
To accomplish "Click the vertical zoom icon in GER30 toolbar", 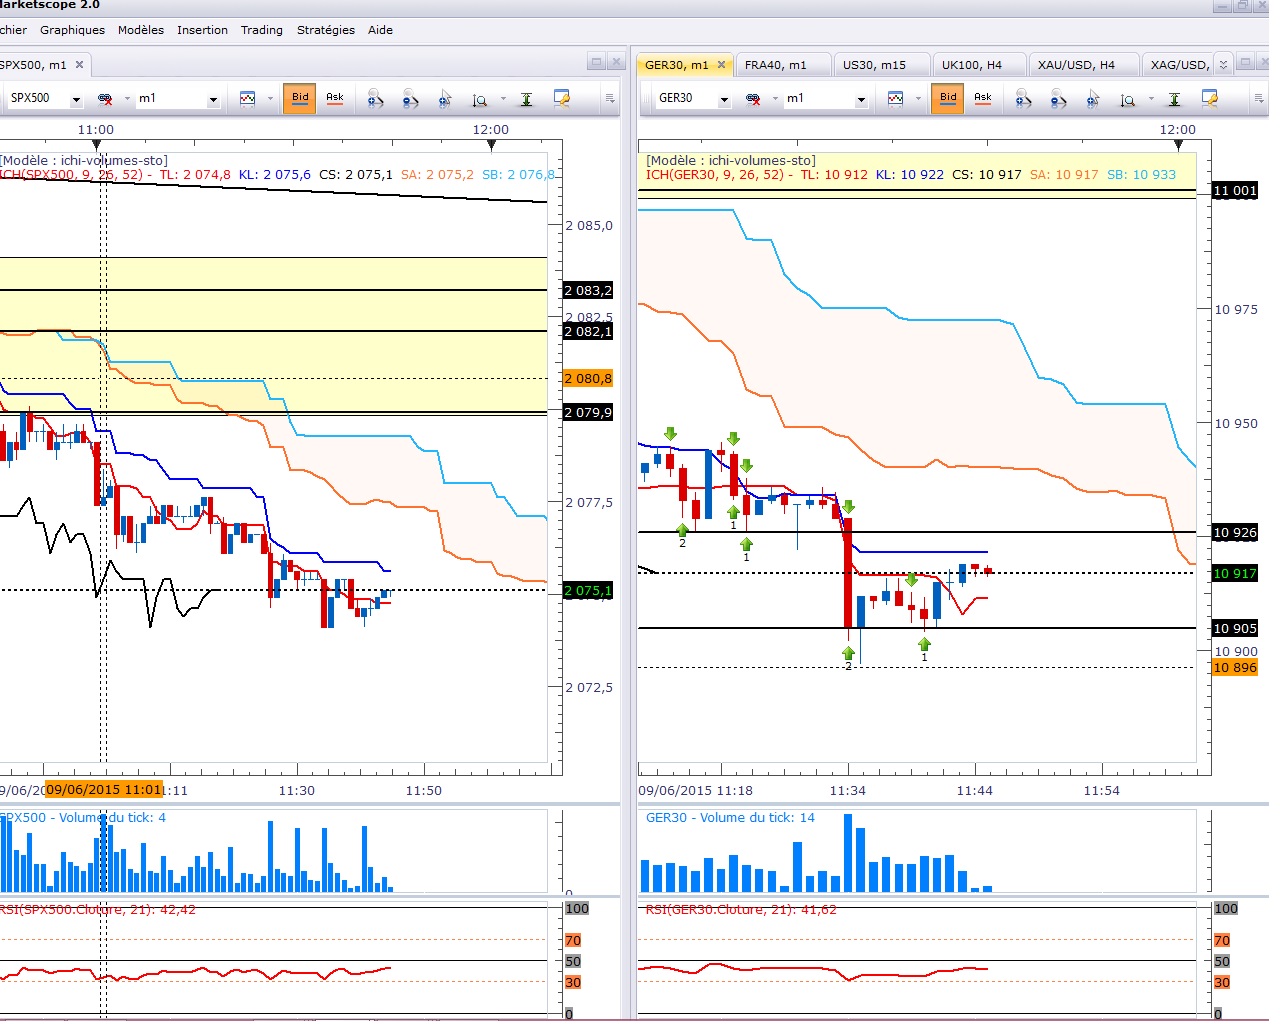I will (x=1128, y=98).
